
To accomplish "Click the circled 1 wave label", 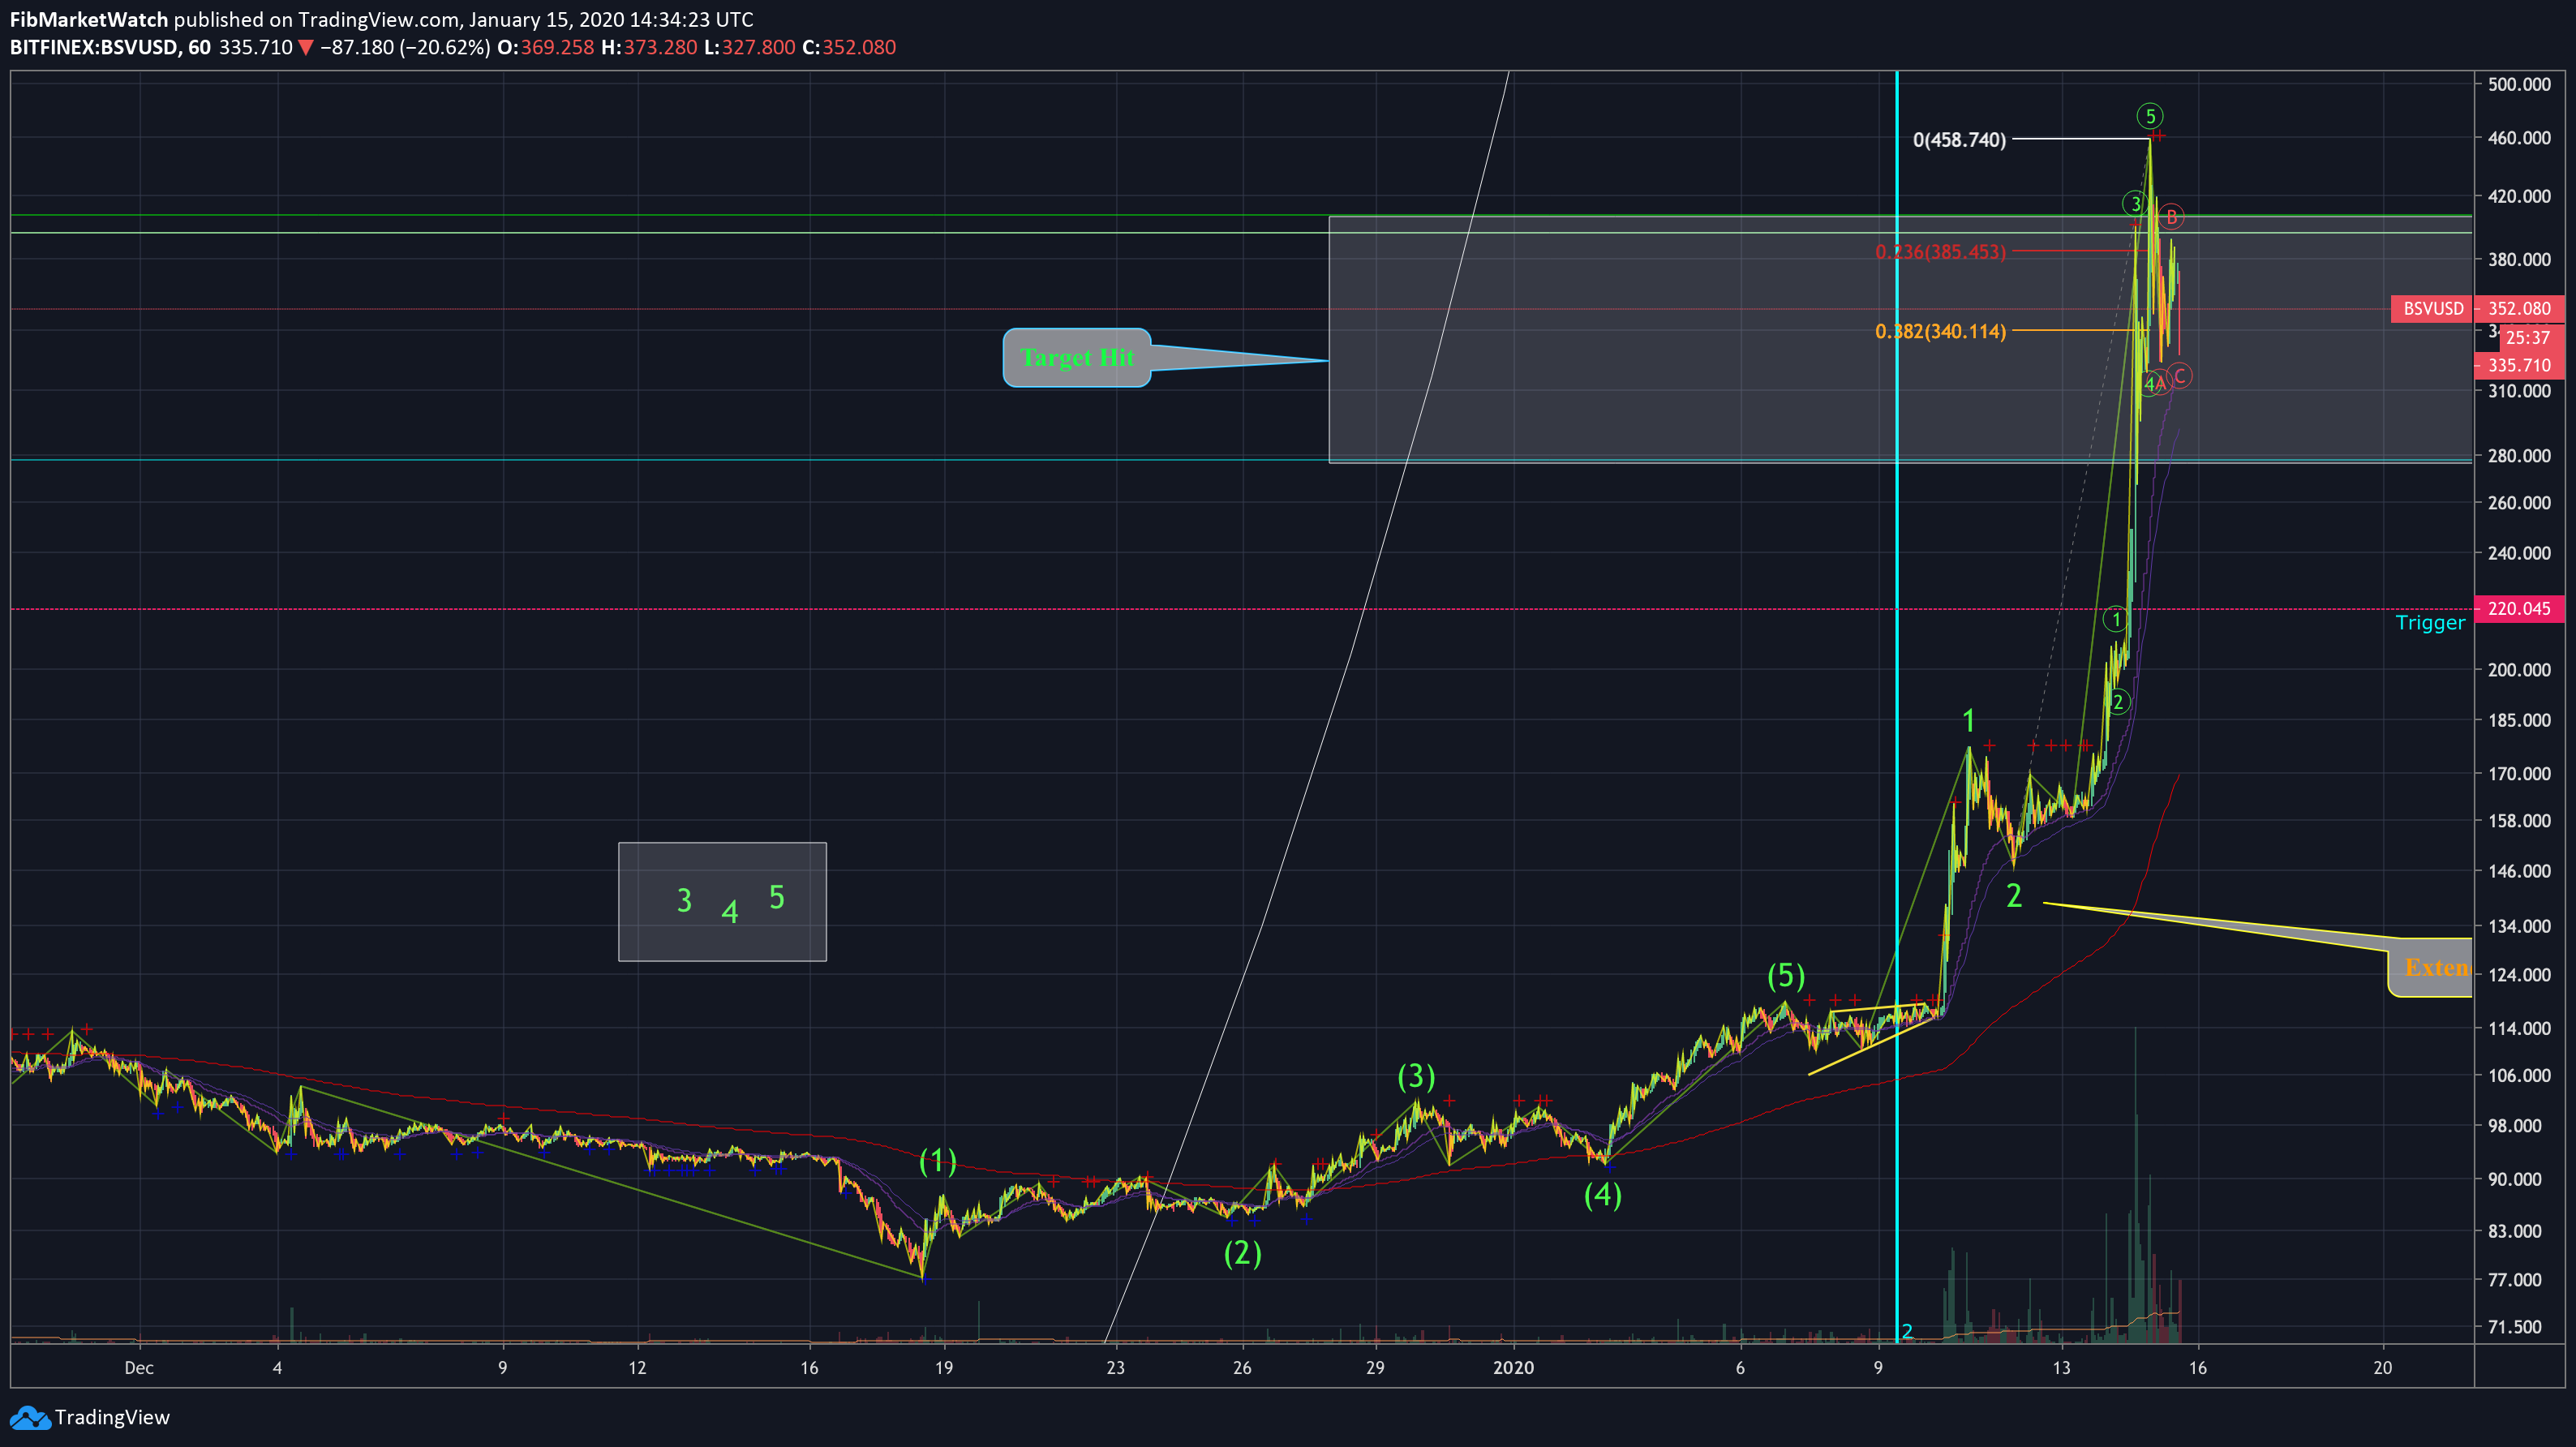I will click(2115, 619).
